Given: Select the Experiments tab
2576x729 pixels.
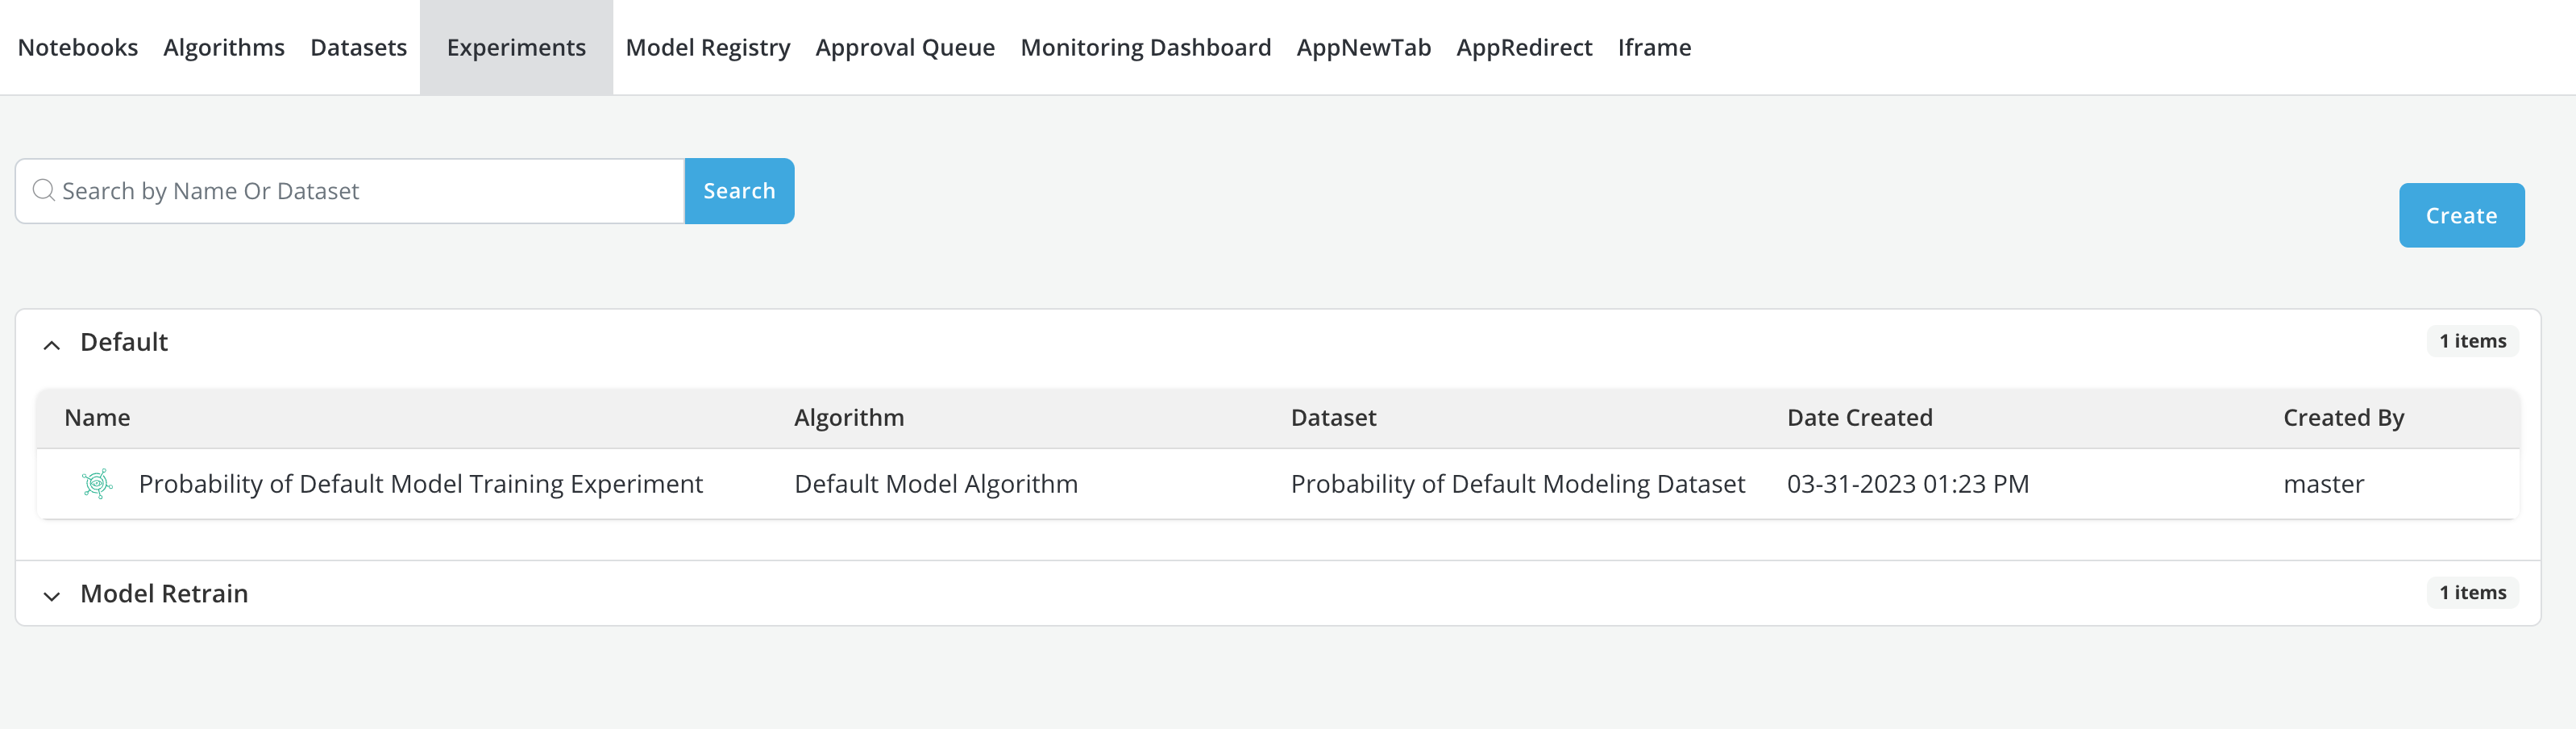Looking at the screenshot, I should (x=516, y=48).
